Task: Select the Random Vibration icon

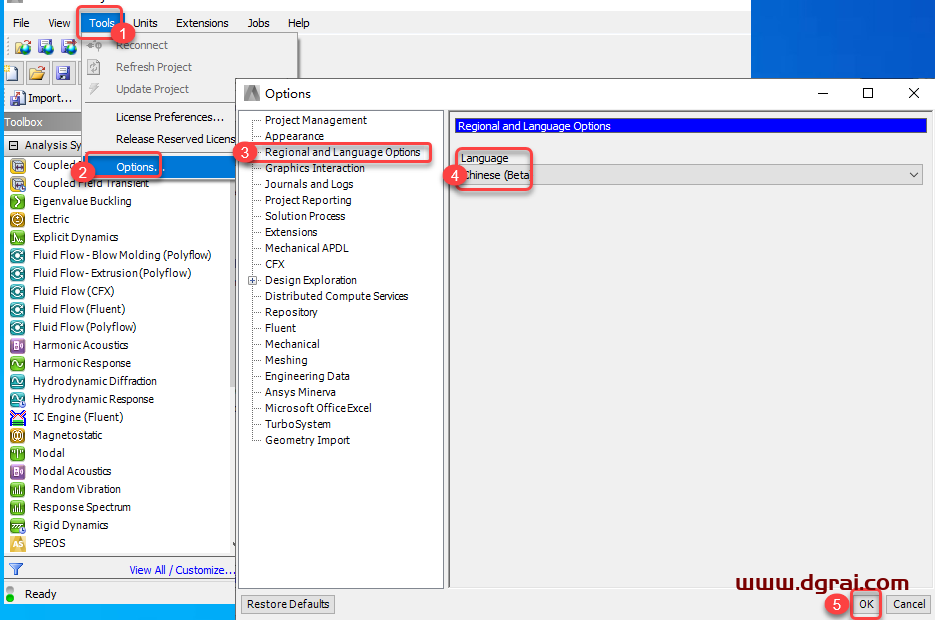Action: pyautogui.click(x=18, y=489)
